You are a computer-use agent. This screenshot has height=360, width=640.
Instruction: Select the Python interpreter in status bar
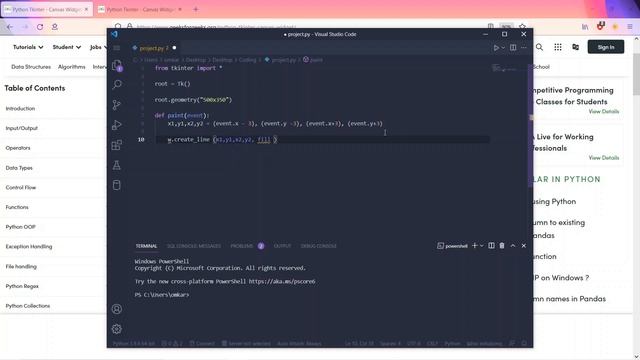pos(133,344)
